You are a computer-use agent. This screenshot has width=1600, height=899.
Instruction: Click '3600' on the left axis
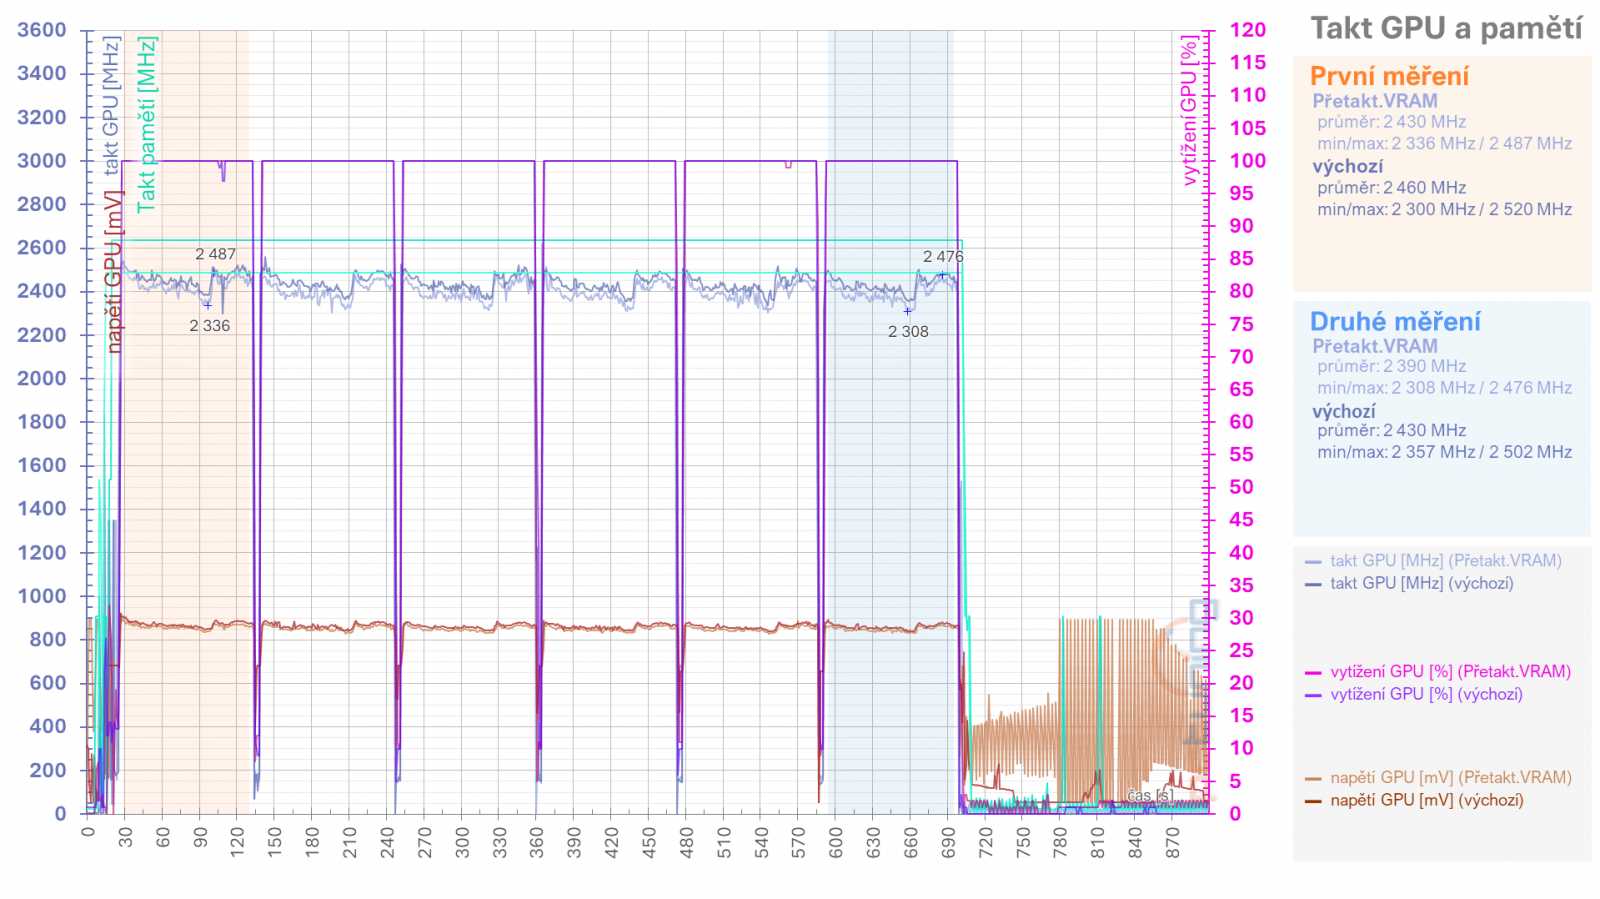[x=42, y=30]
